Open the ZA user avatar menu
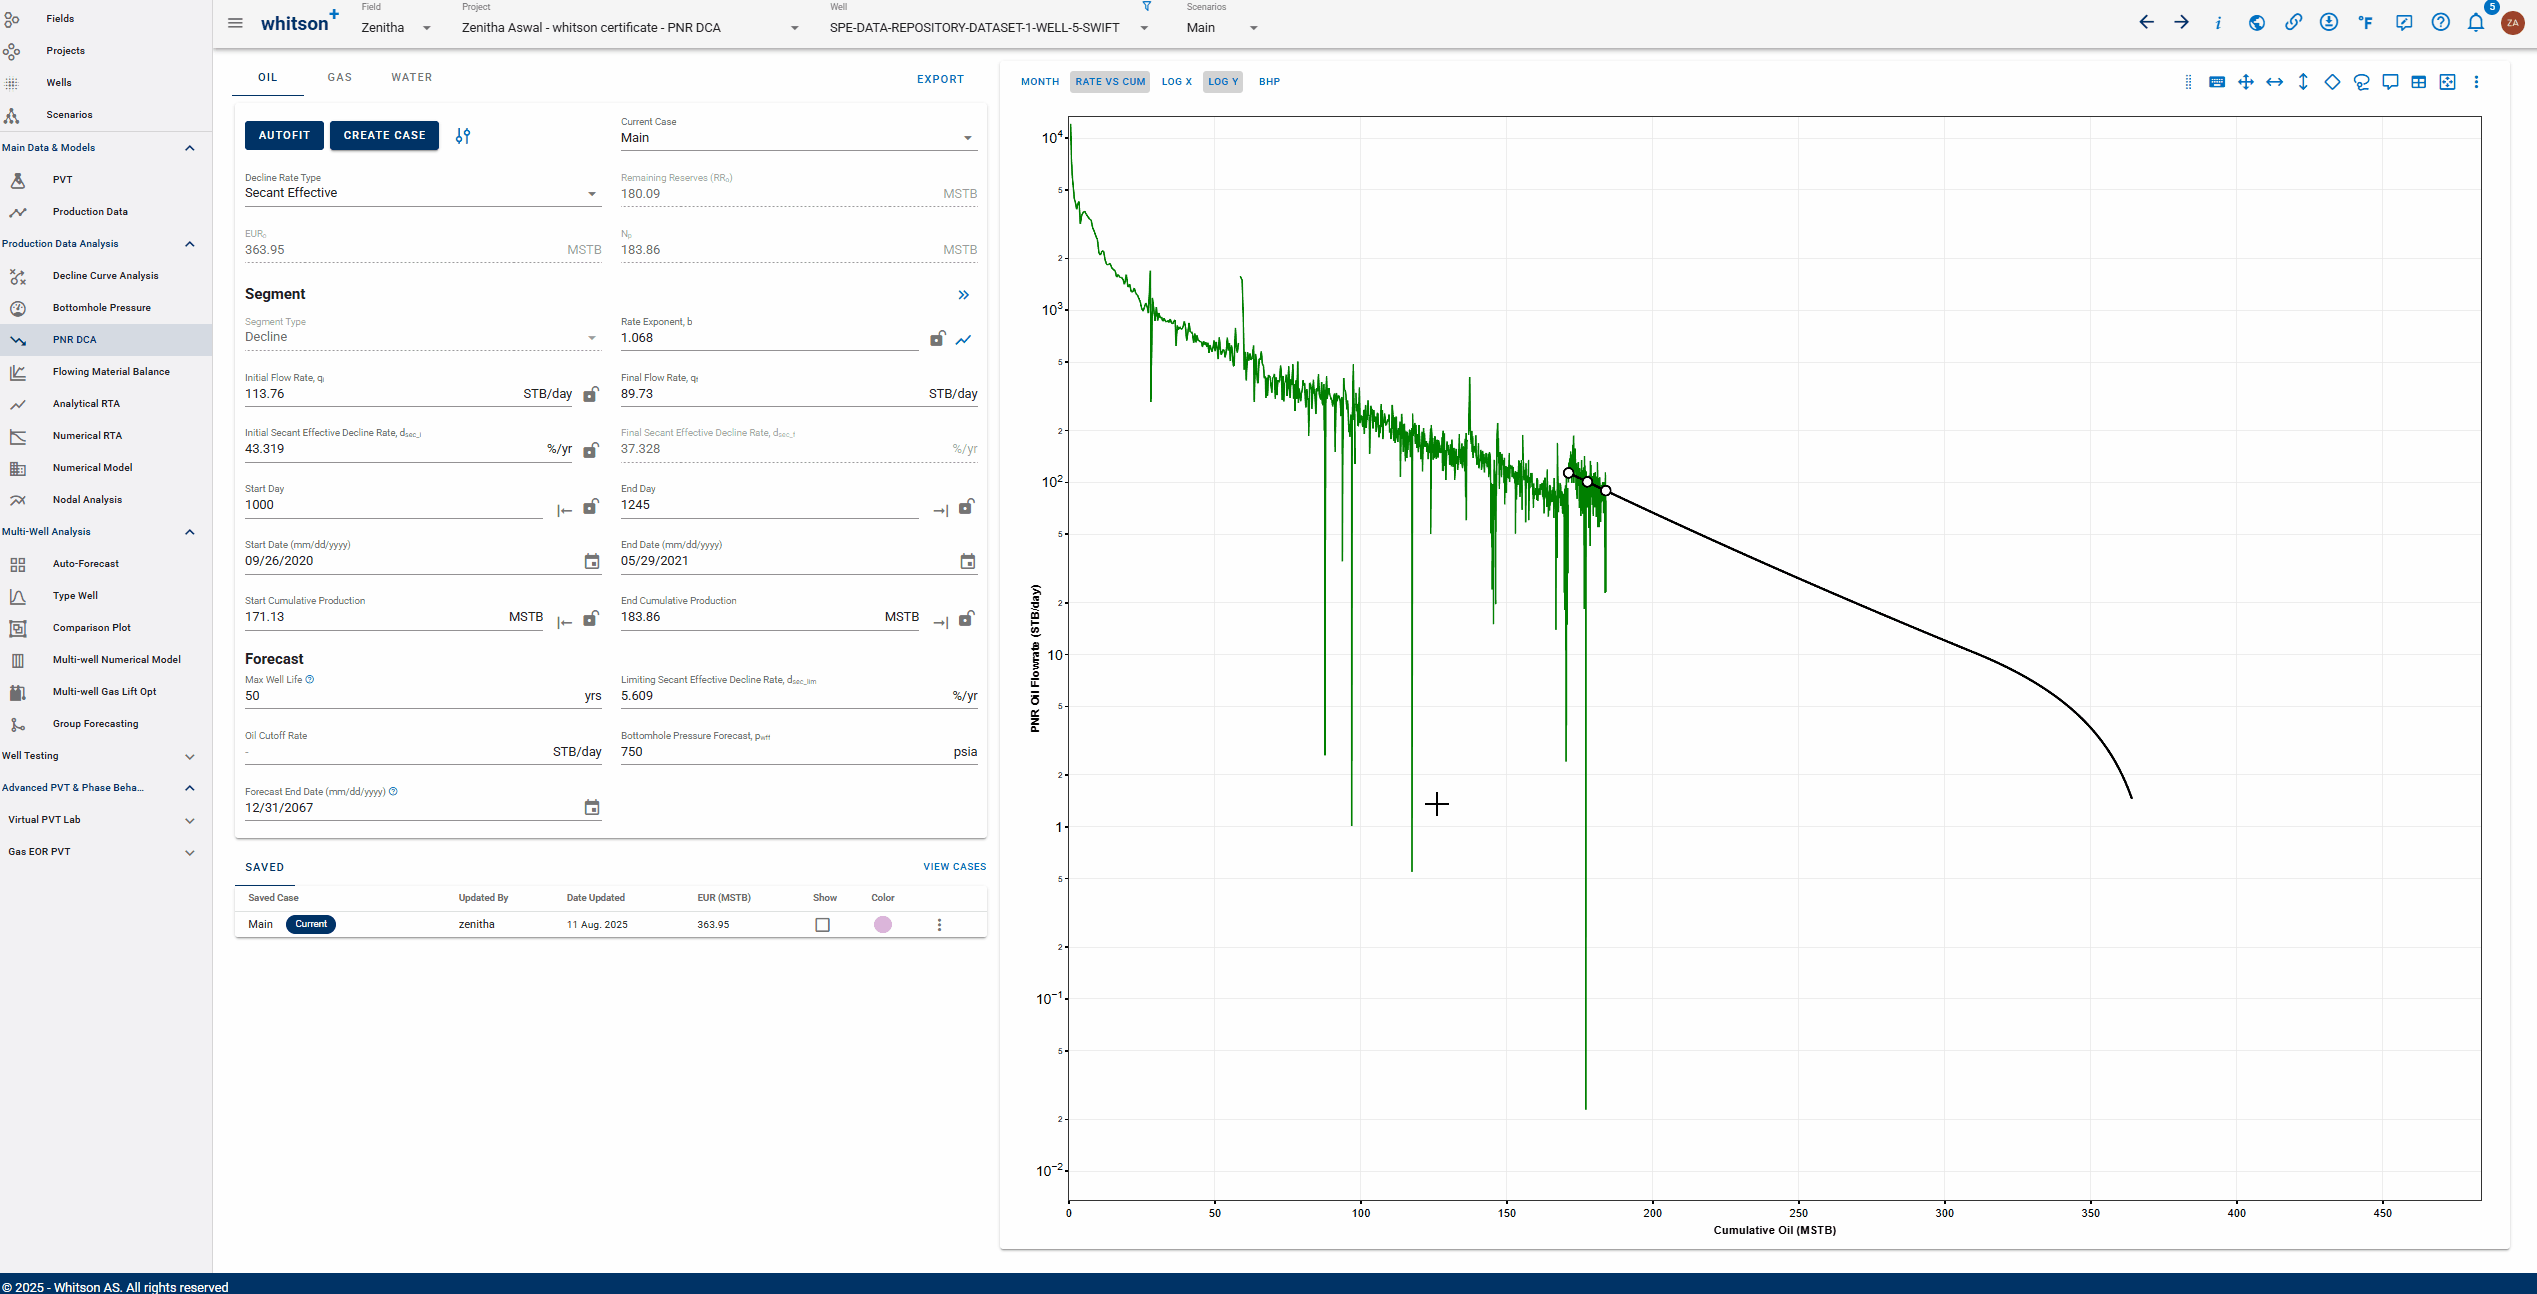Screen dimensions: 2537x1294 (x=2513, y=23)
